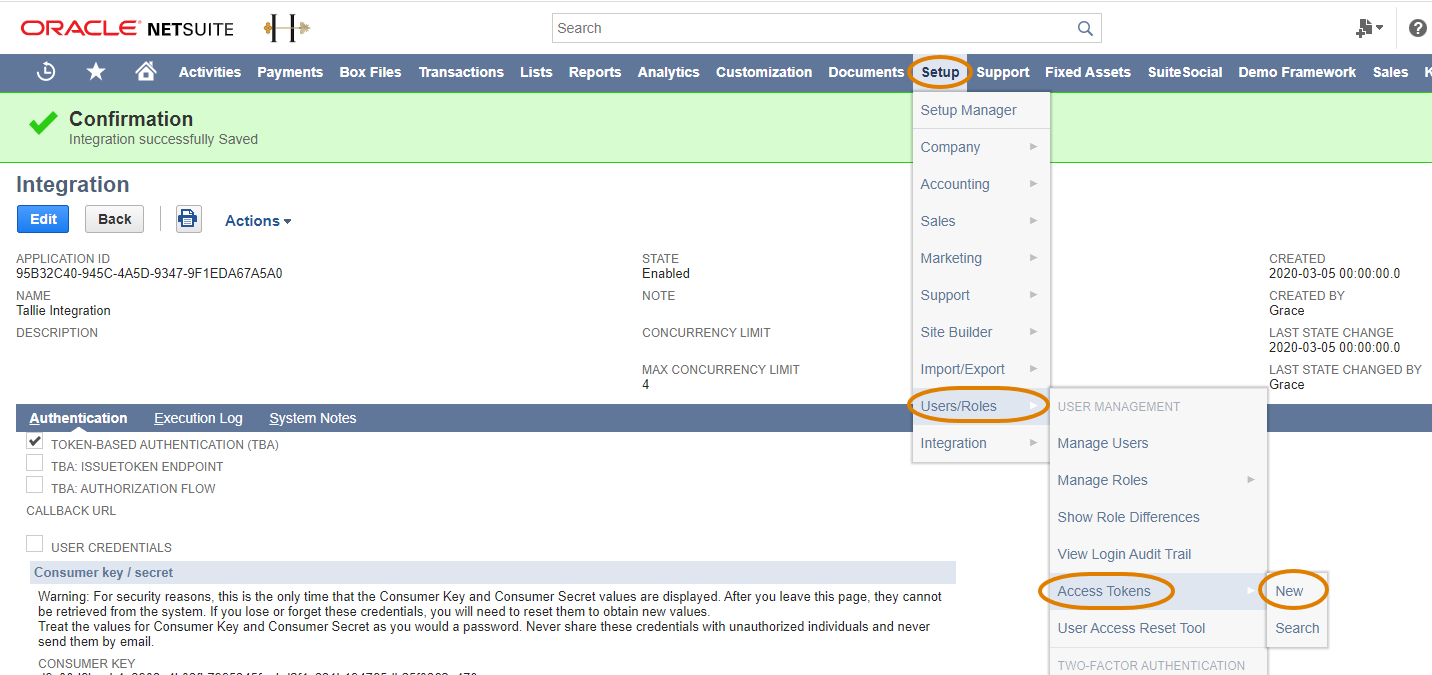Viewport: 1432px width, 675px height.
Task: Expand the Integration submenu
Action: (981, 443)
